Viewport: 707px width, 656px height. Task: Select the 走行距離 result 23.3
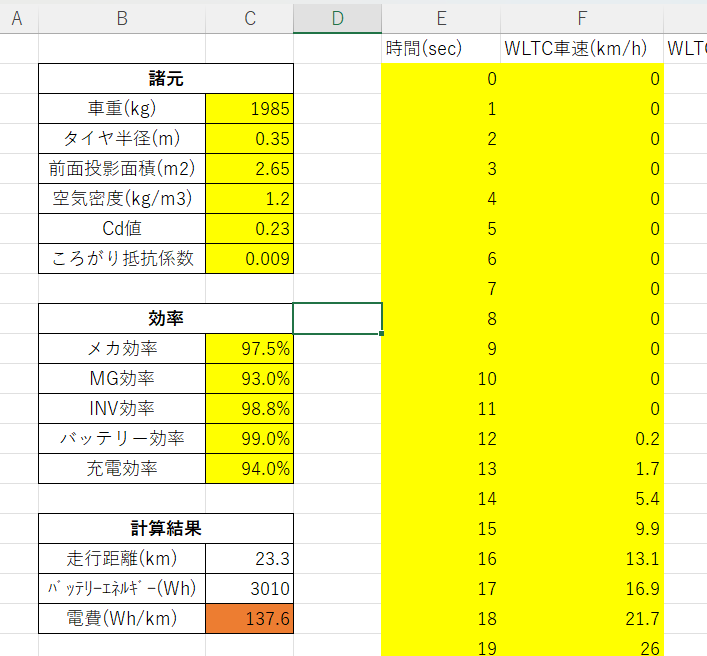249,558
